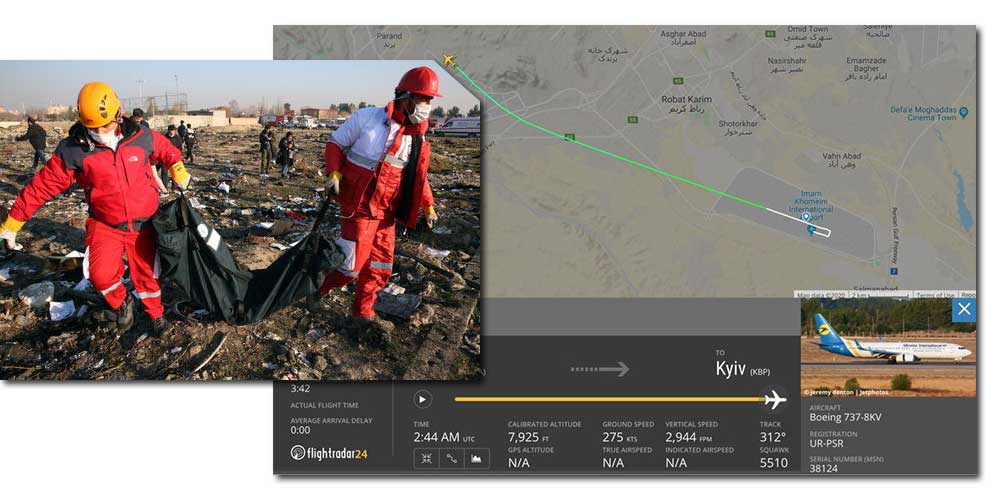Click the plane icon at the timeline end

tap(773, 400)
